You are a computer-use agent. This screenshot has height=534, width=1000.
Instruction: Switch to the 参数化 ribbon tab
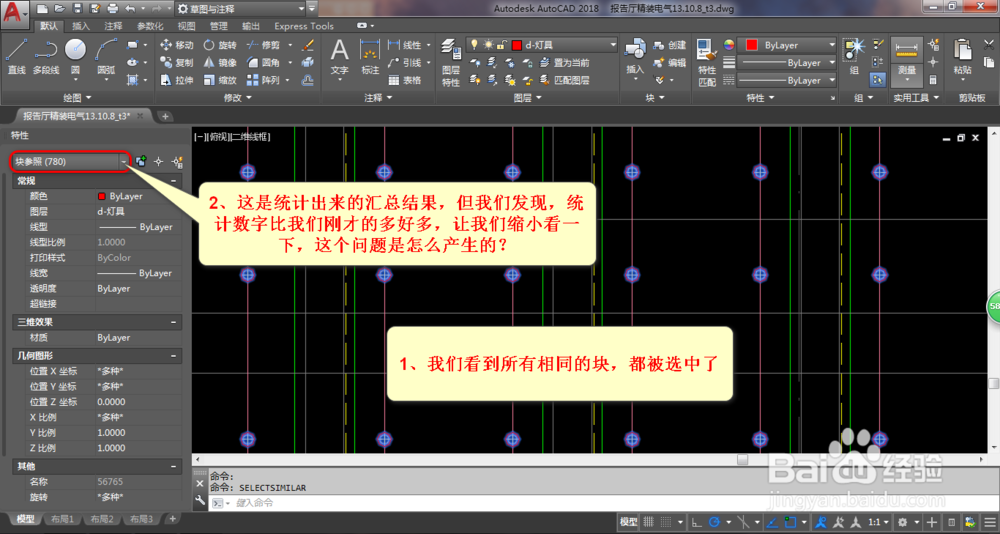pyautogui.click(x=151, y=26)
